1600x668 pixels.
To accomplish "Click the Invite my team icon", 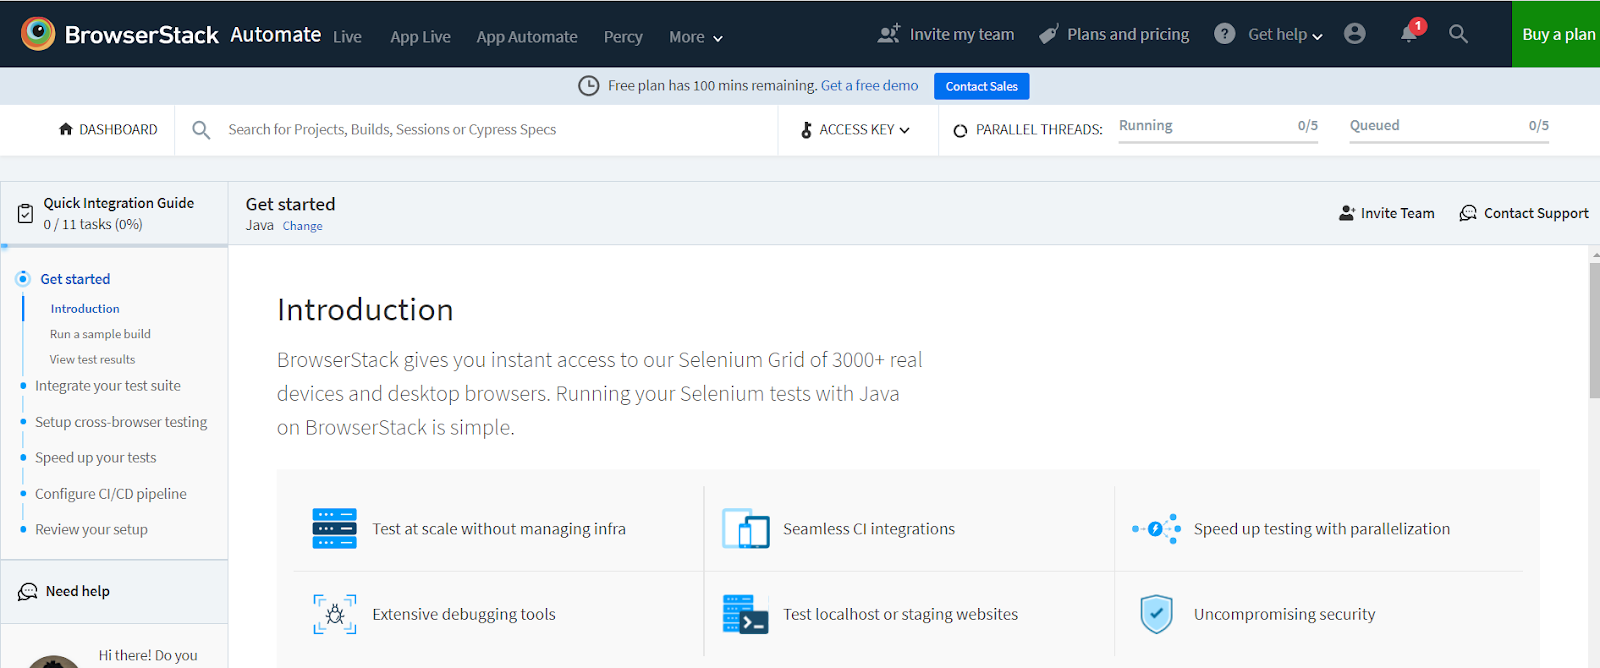I will [888, 34].
